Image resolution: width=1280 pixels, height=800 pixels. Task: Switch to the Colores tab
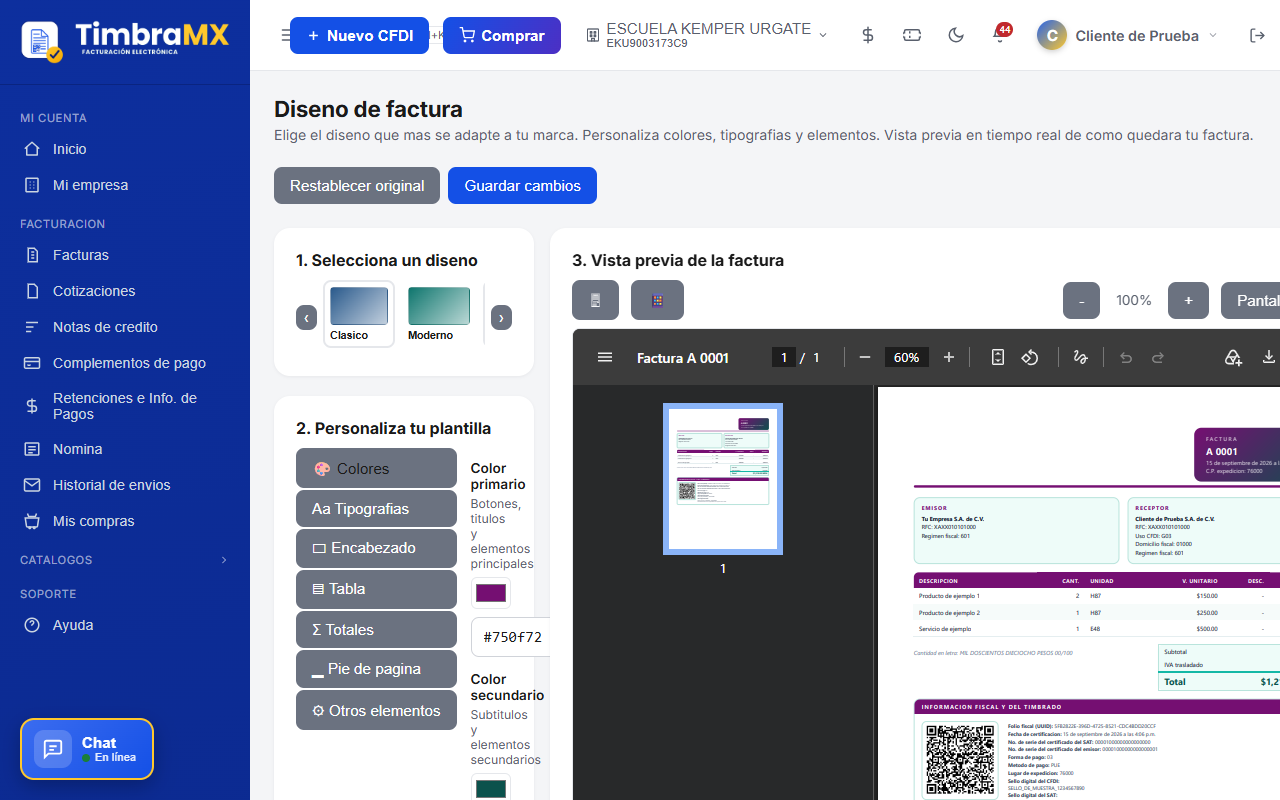tap(376, 468)
